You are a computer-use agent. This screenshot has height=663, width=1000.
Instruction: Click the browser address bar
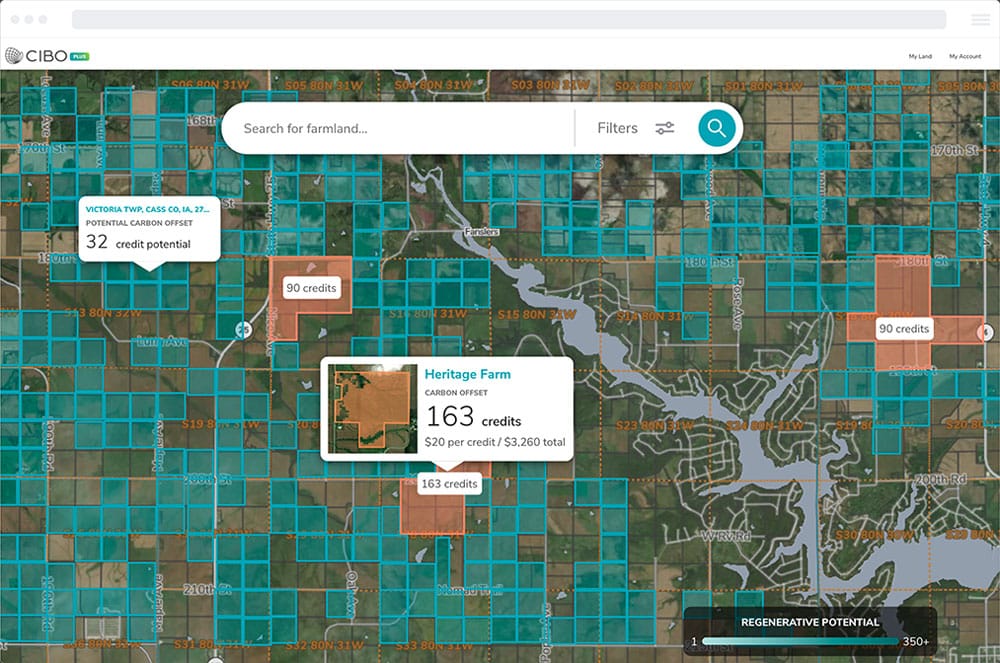point(508,19)
